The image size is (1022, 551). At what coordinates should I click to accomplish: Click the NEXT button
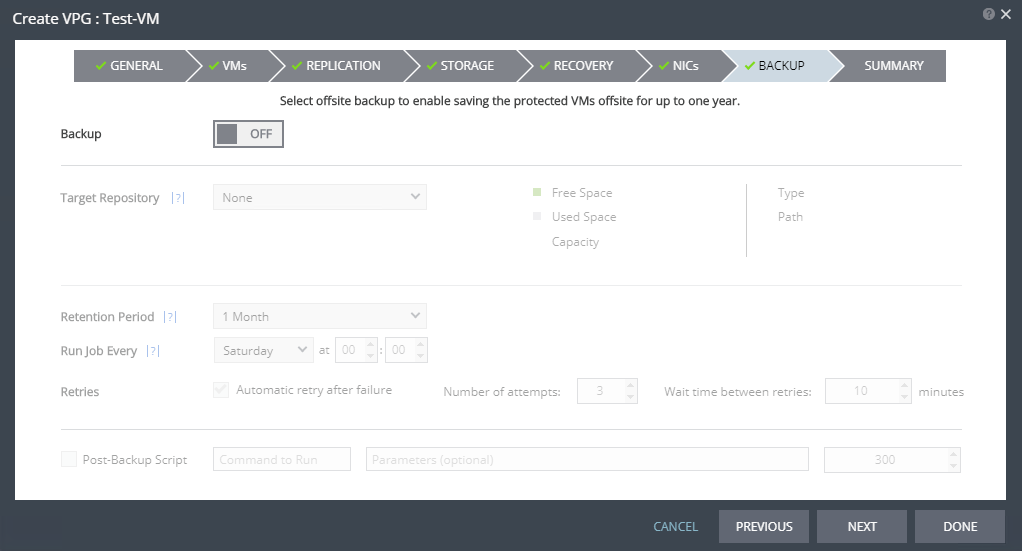pyautogui.click(x=861, y=526)
